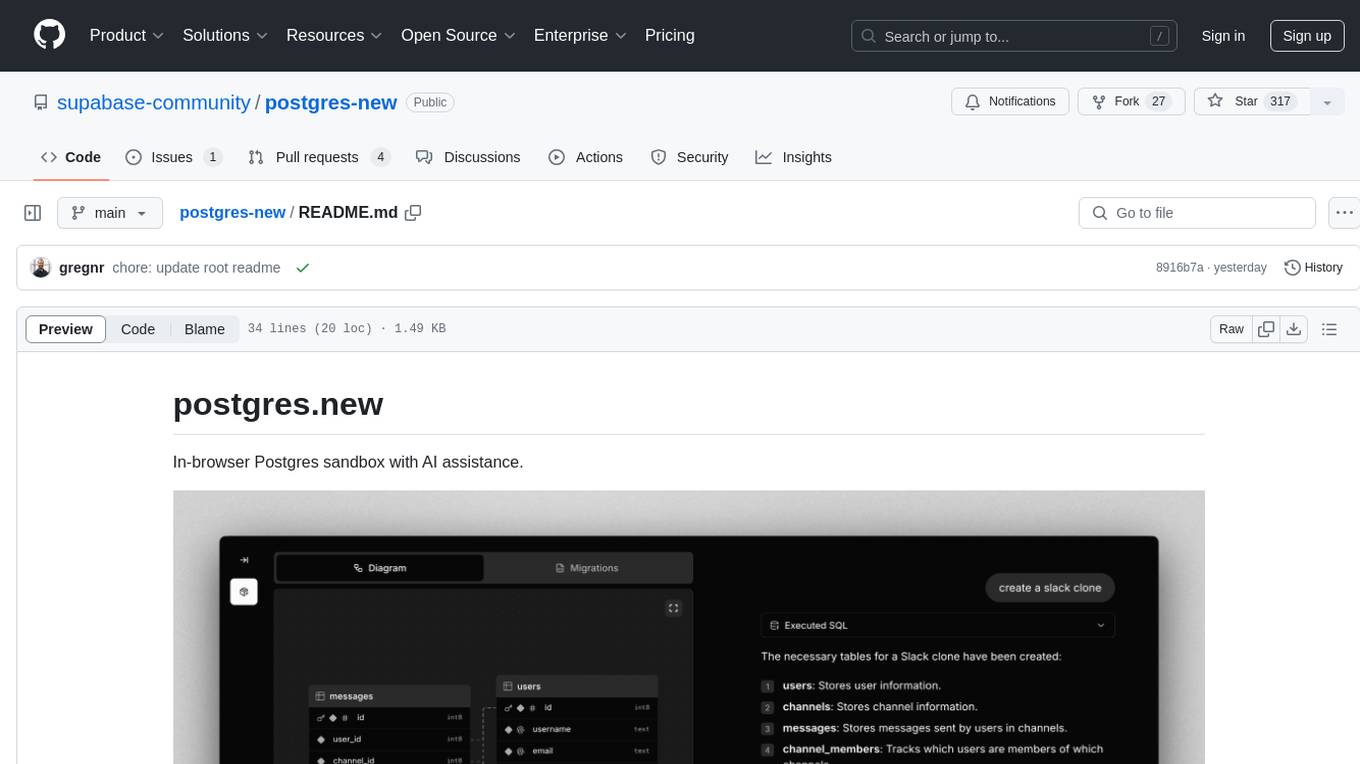
Task: Open the file History
Action: [1313, 268]
